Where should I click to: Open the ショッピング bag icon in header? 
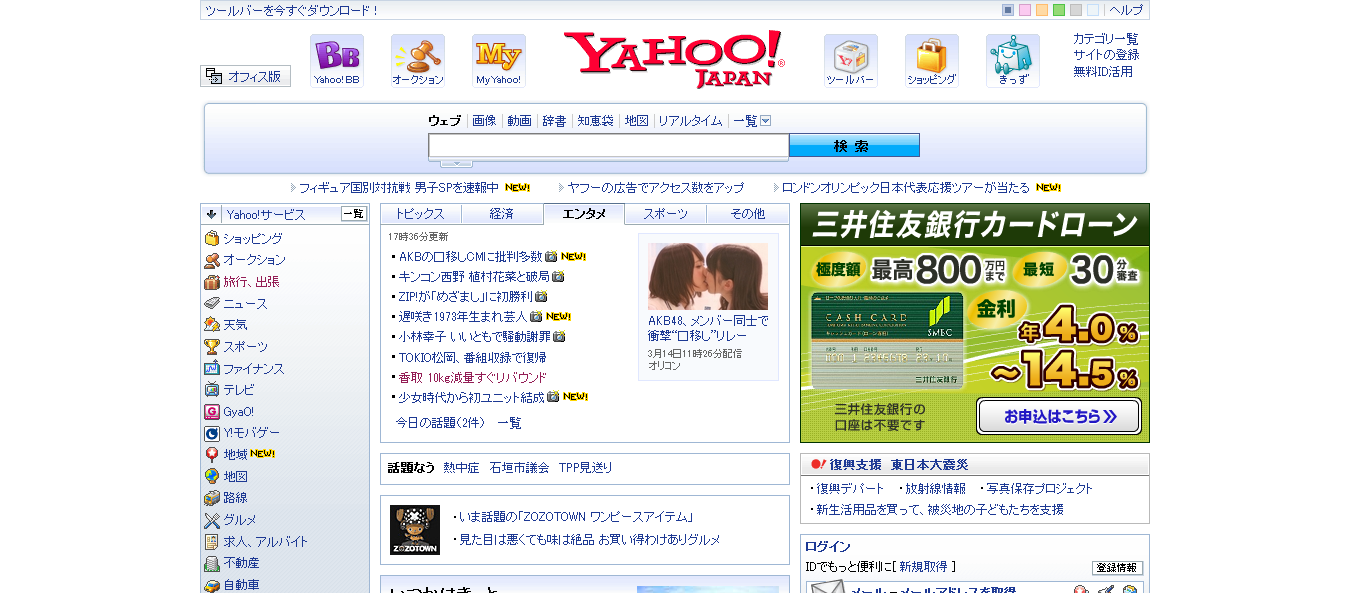(x=932, y=61)
